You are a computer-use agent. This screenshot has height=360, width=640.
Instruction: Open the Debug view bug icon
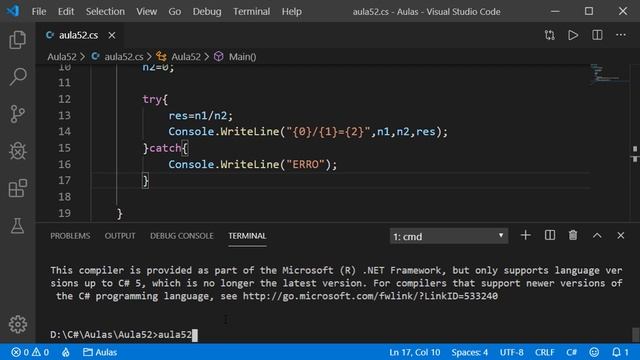point(18,151)
